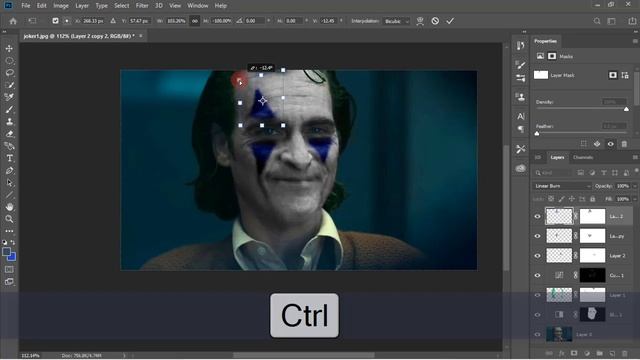This screenshot has width=640, height=360.
Task: Switch to warp mode icon in options bar
Action: tap(420, 21)
